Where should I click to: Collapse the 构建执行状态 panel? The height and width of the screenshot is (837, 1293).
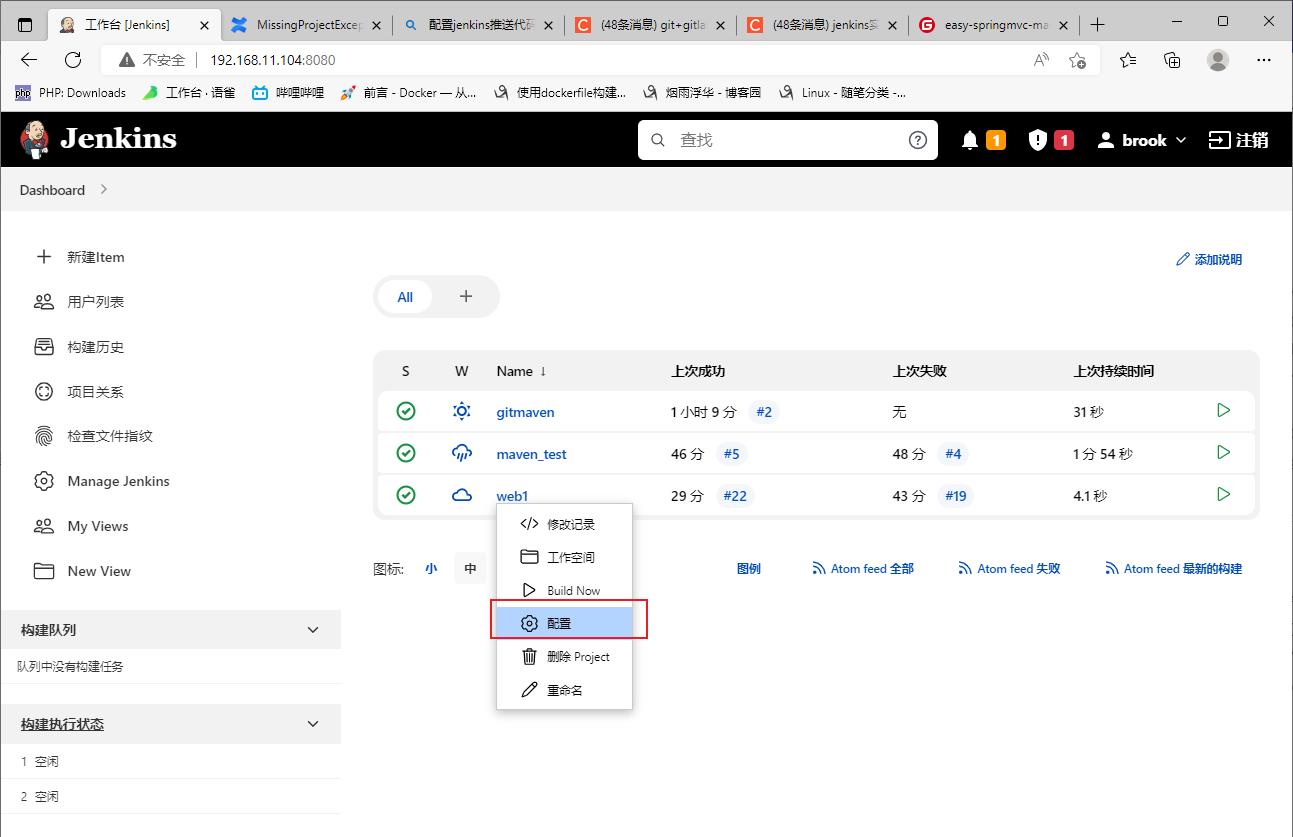coord(313,724)
